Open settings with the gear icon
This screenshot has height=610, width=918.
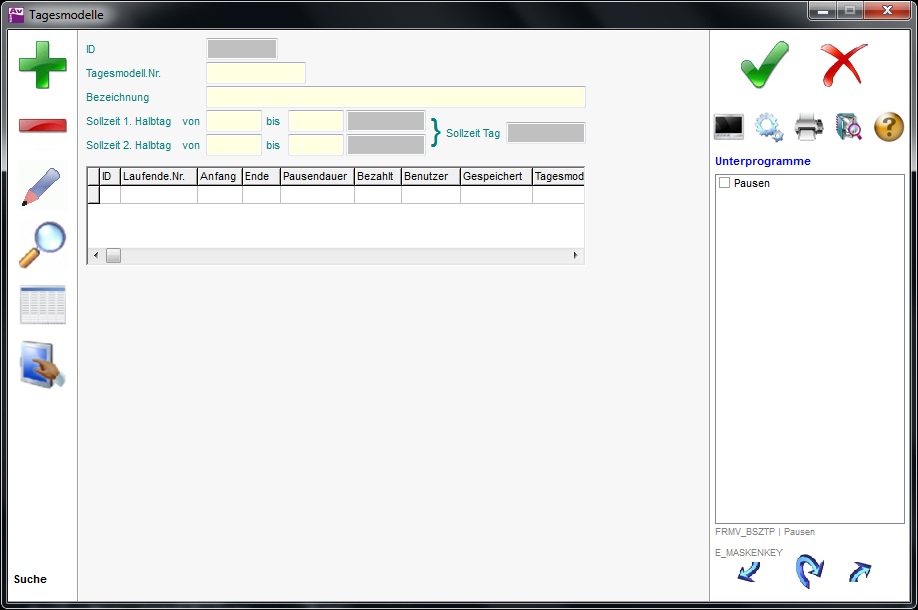click(769, 127)
